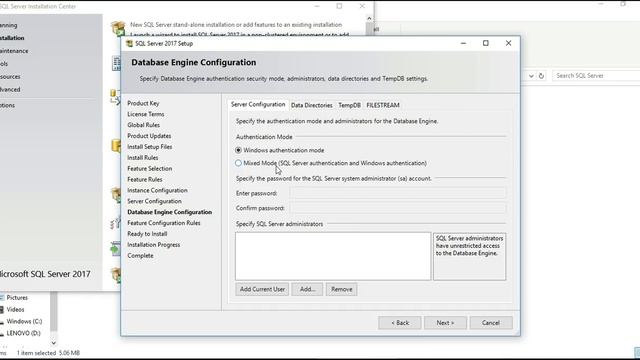Click Installation Progress step

(153, 244)
